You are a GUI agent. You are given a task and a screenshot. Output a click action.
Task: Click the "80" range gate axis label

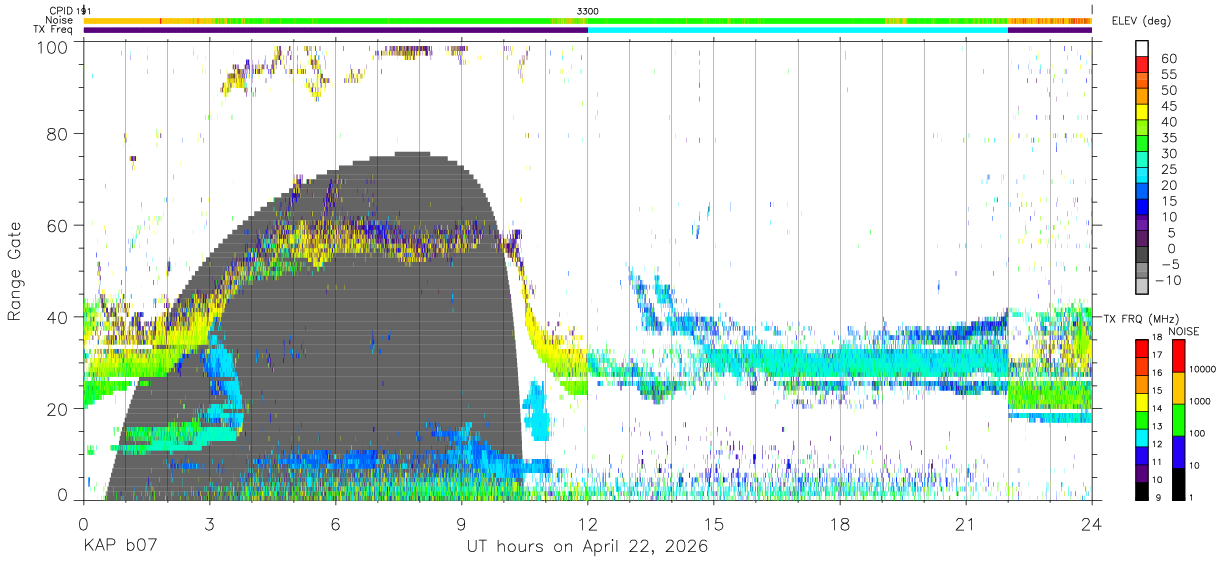(x=58, y=134)
